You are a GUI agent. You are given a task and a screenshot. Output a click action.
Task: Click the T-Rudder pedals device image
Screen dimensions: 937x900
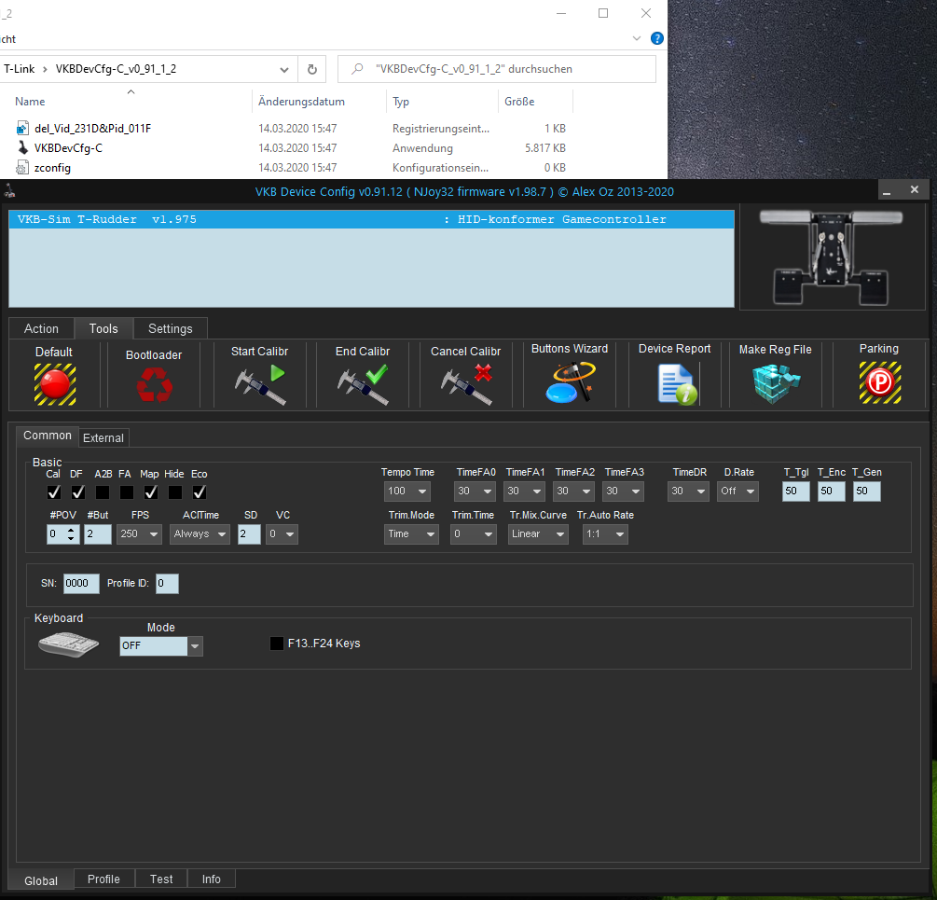pyautogui.click(x=831, y=257)
